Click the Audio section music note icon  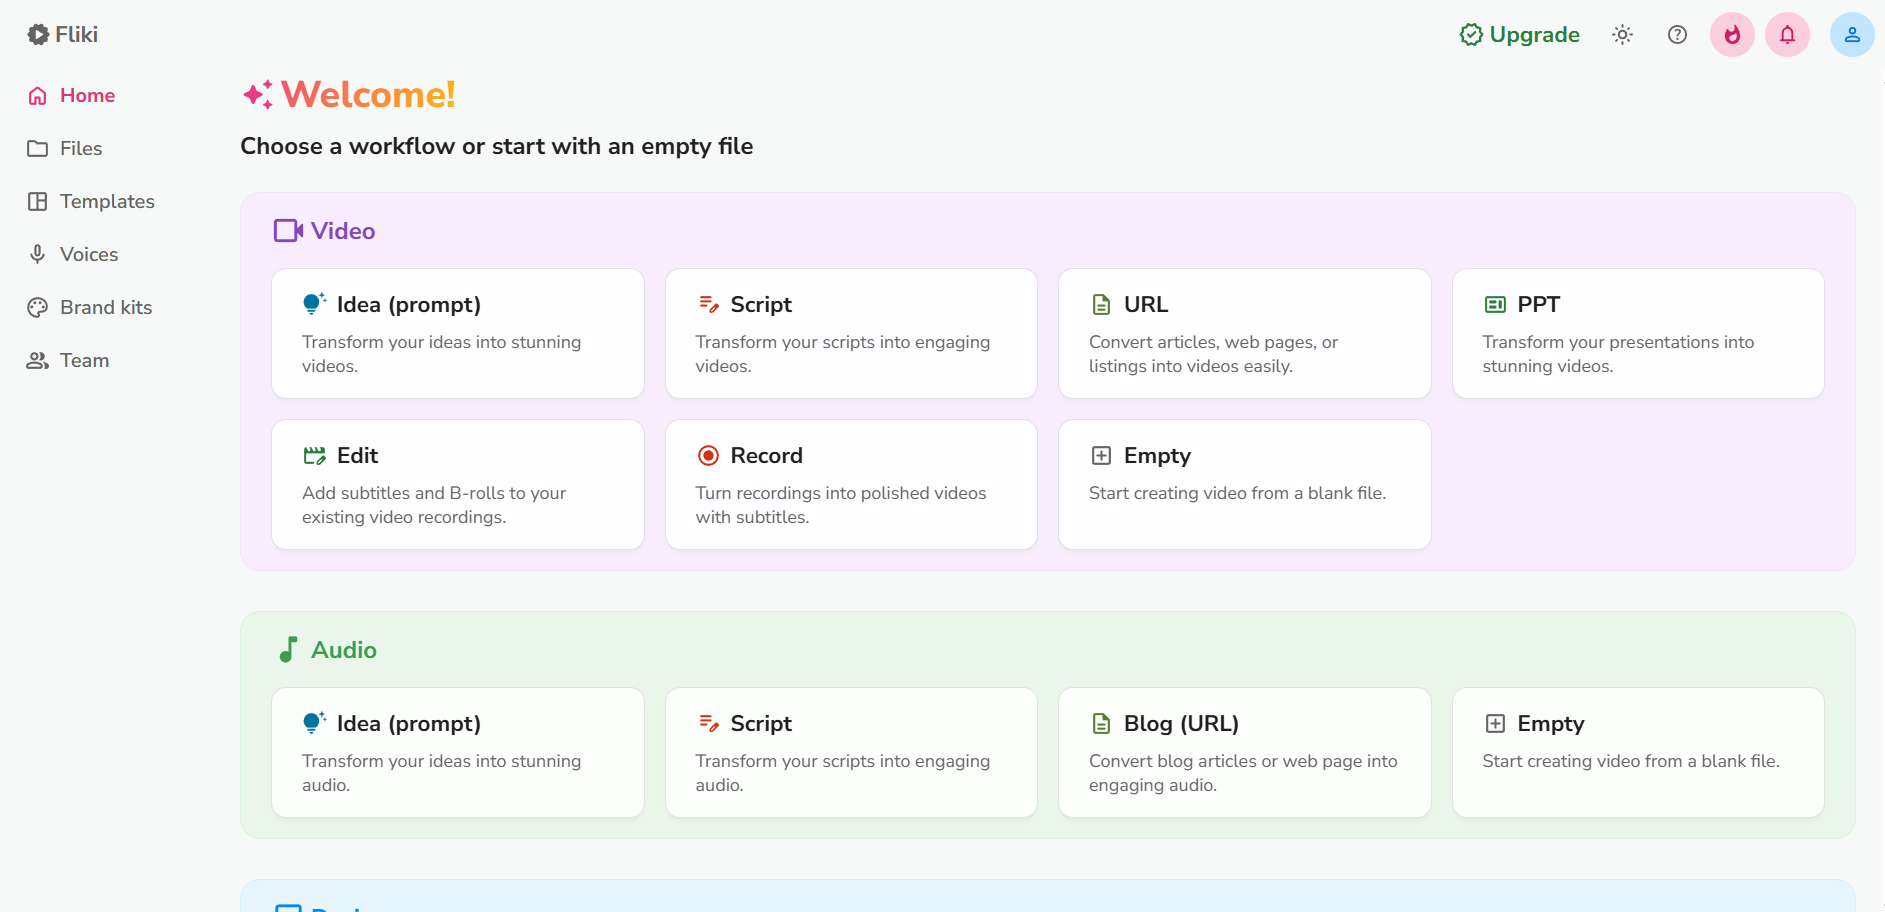pyautogui.click(x=288, y=648)
